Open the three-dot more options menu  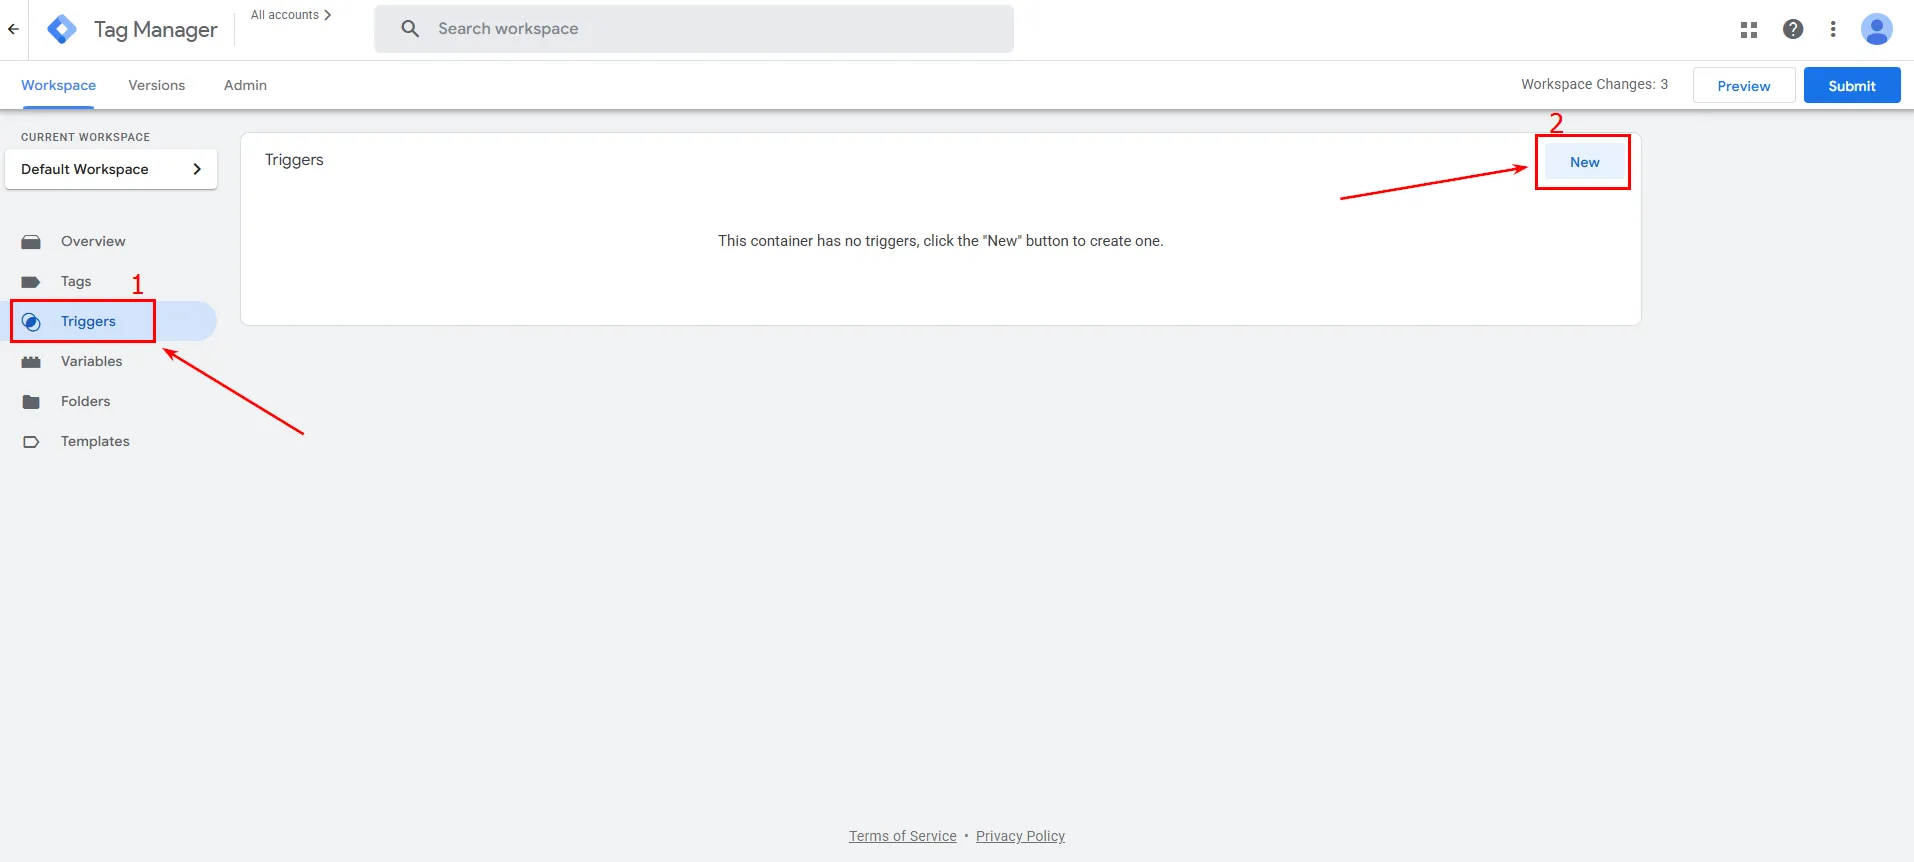(1833, 29)
